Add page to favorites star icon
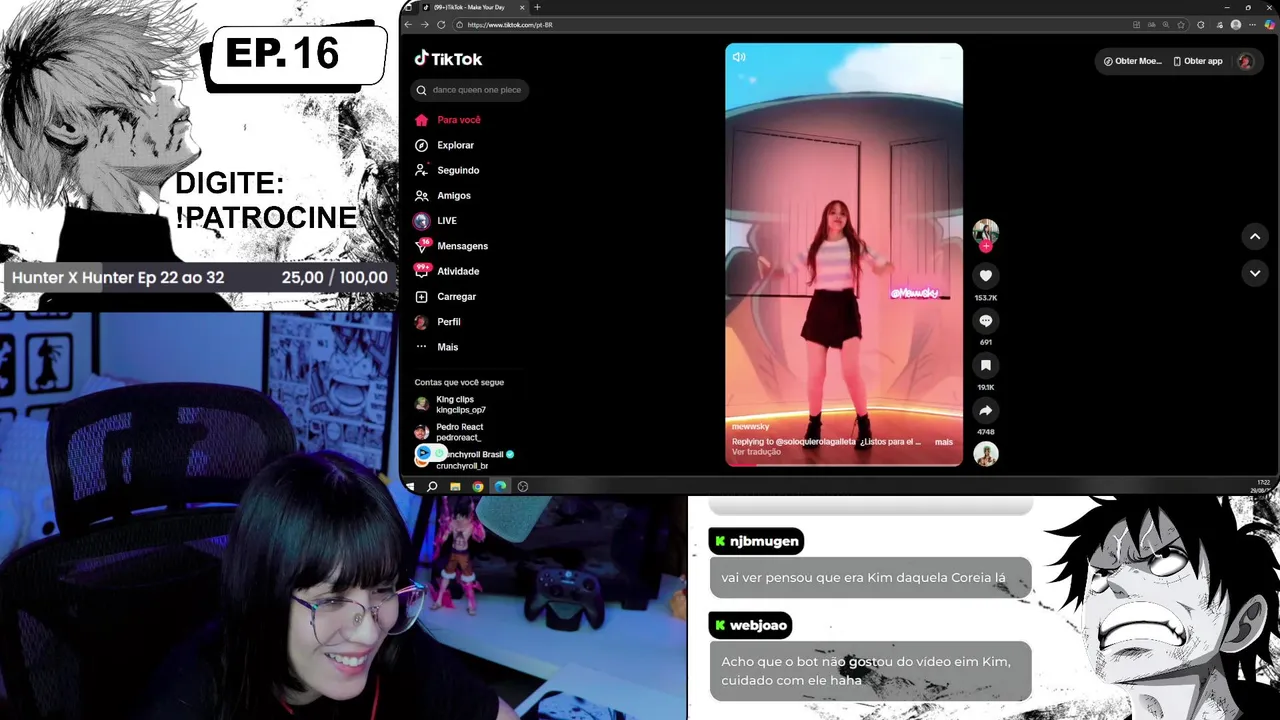 click(1182, 24)
